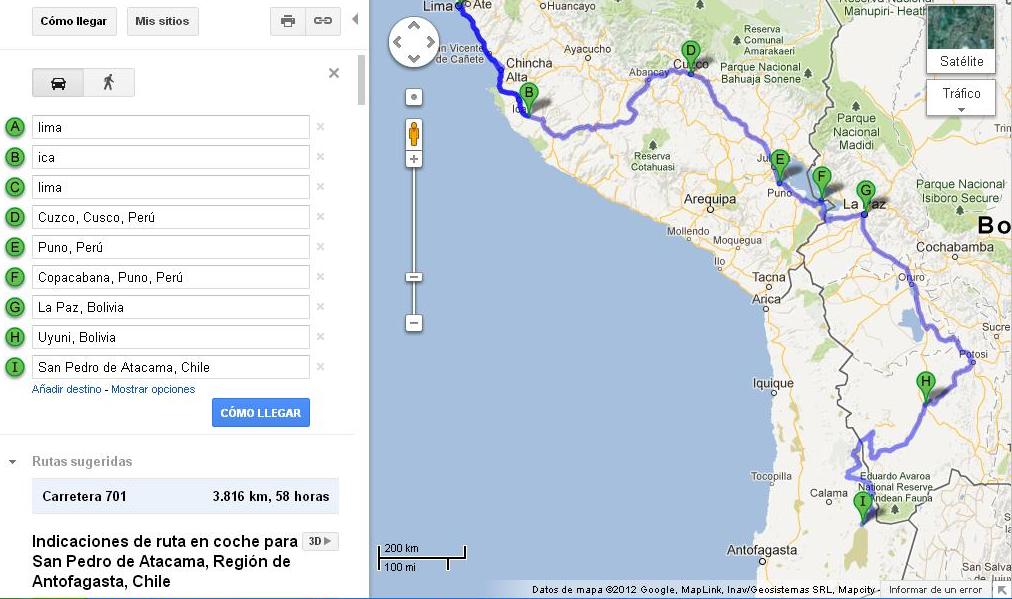
Task: Click the zoom out minus button
Action: pos(414,323)
